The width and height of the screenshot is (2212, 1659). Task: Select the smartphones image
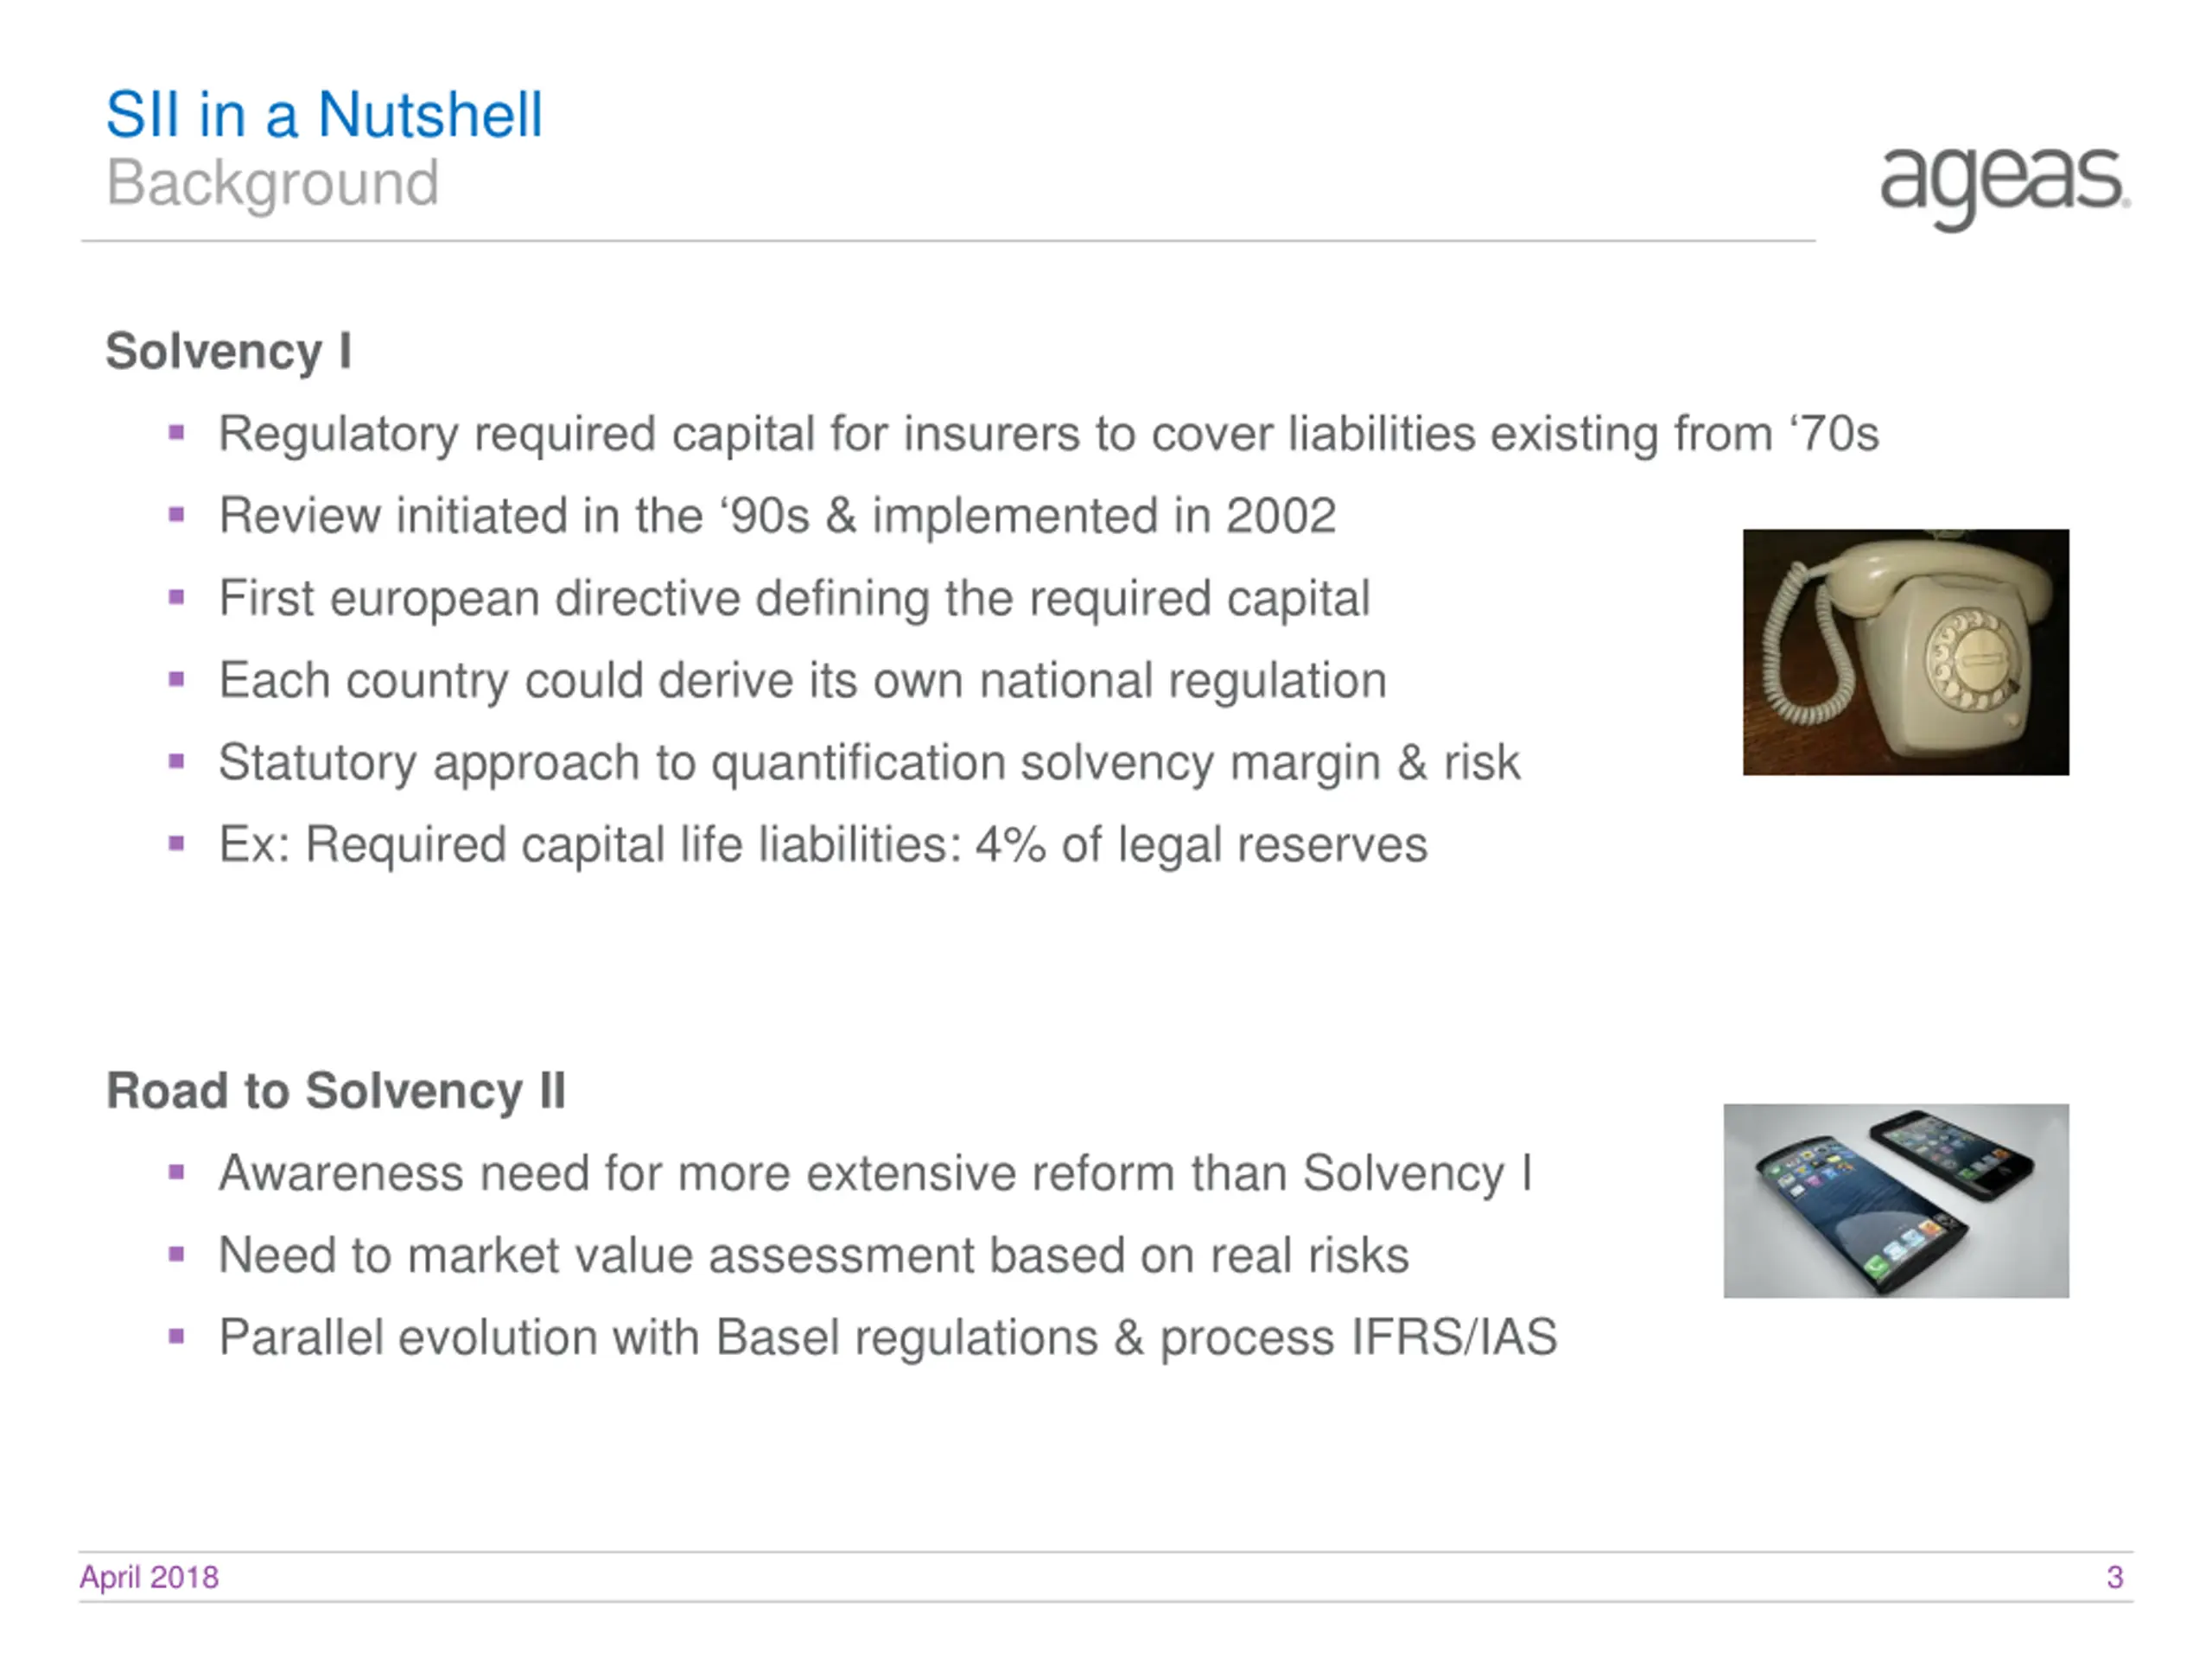(x=1896, y=1201)
